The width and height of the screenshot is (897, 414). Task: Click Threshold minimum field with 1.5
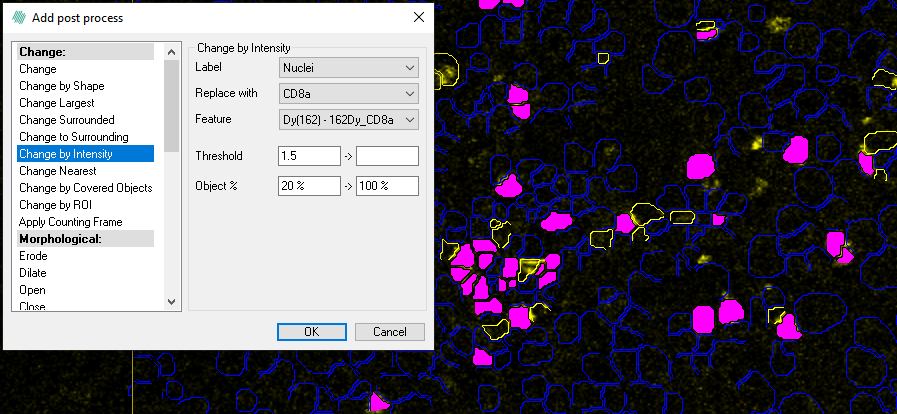(x=309, y=156)
